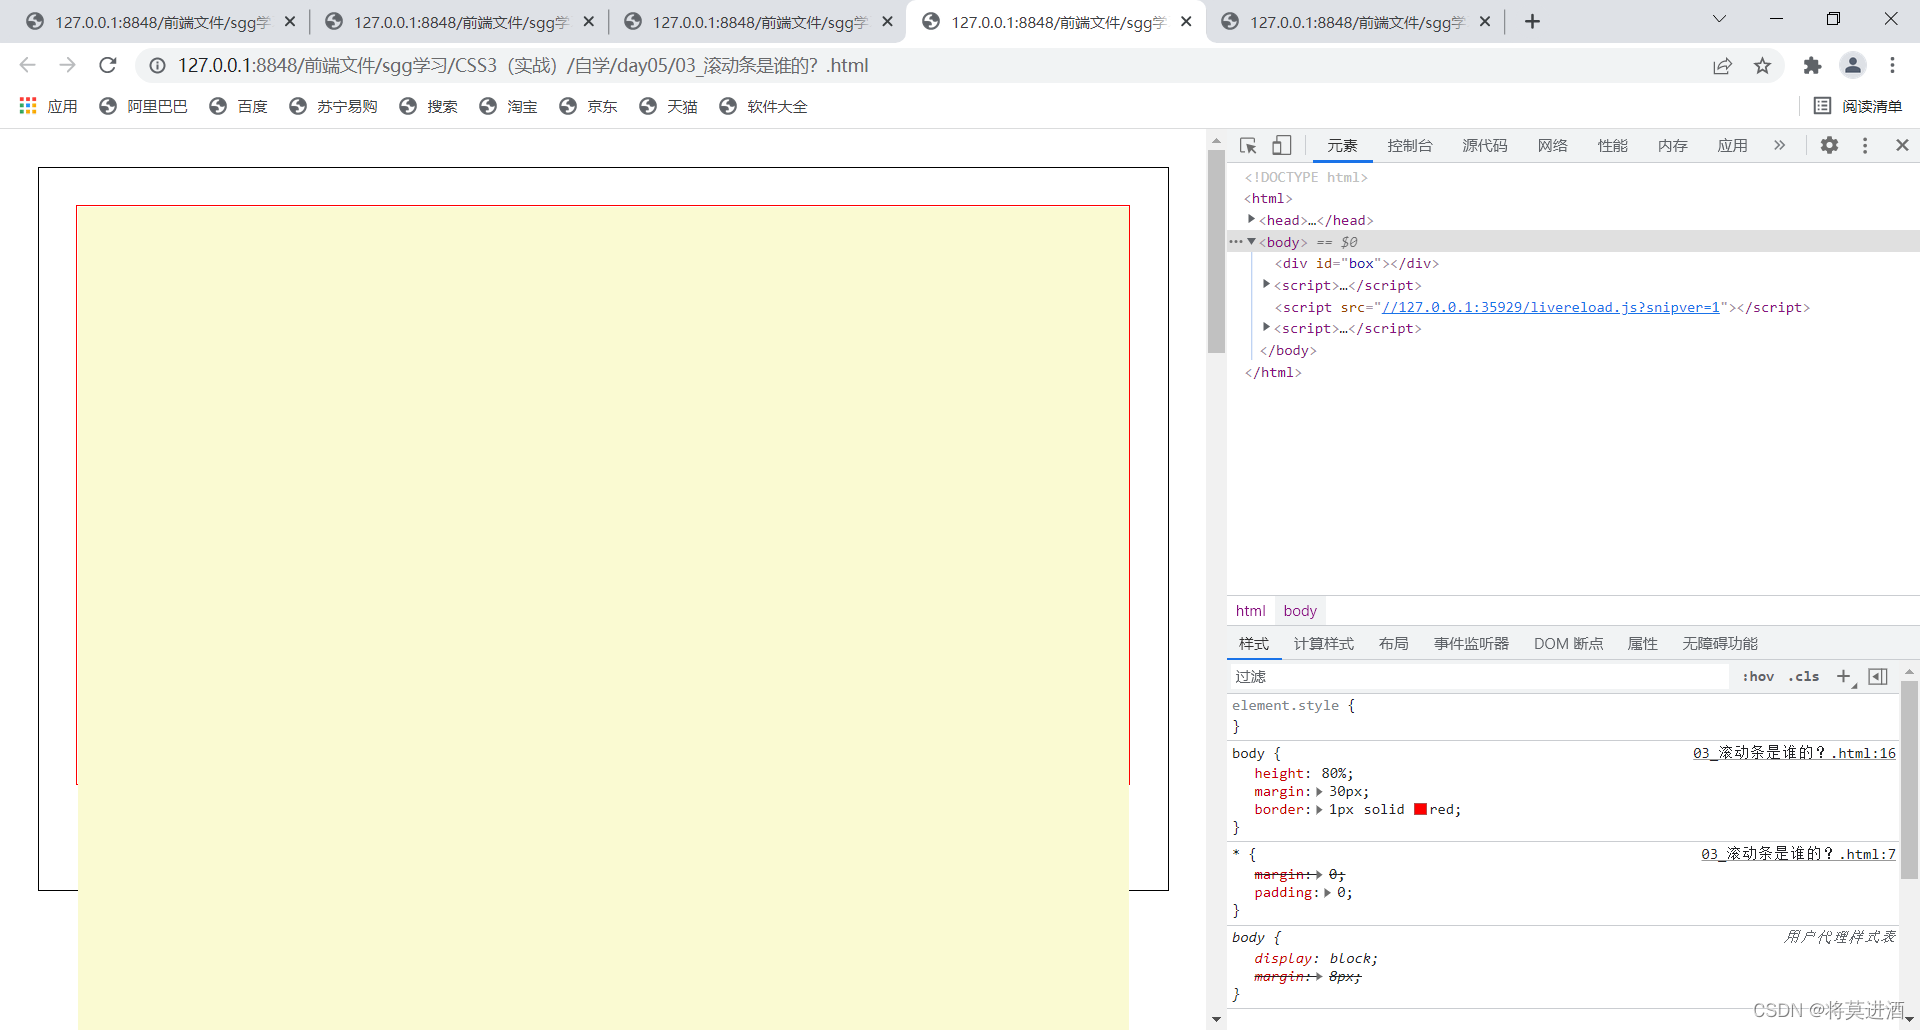Viewport: 1920px width, 1030px height.
Task: Open the 阅读清单 reading list
Action: 1858,106
